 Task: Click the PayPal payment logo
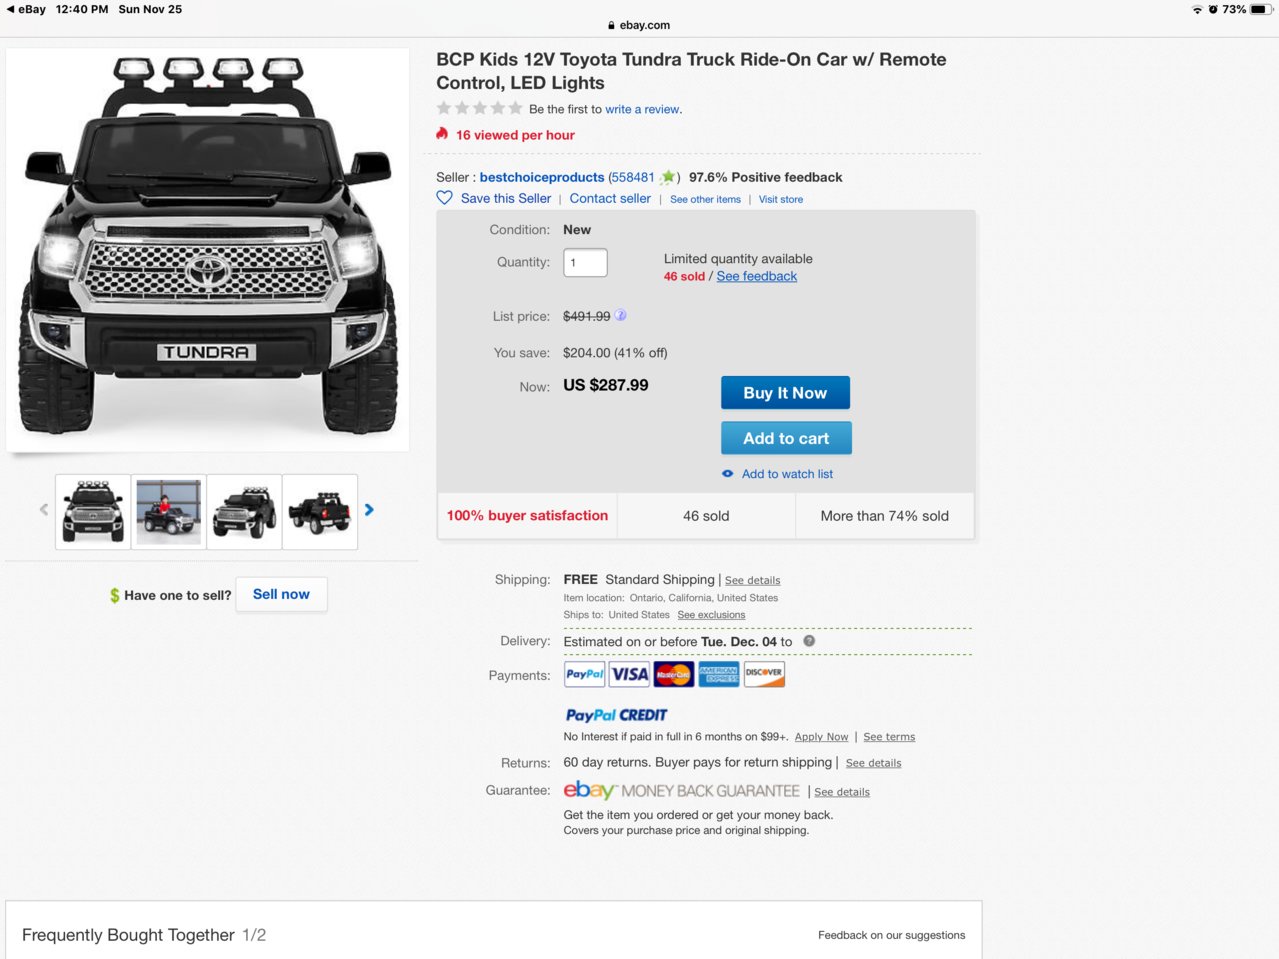point(585,674)
